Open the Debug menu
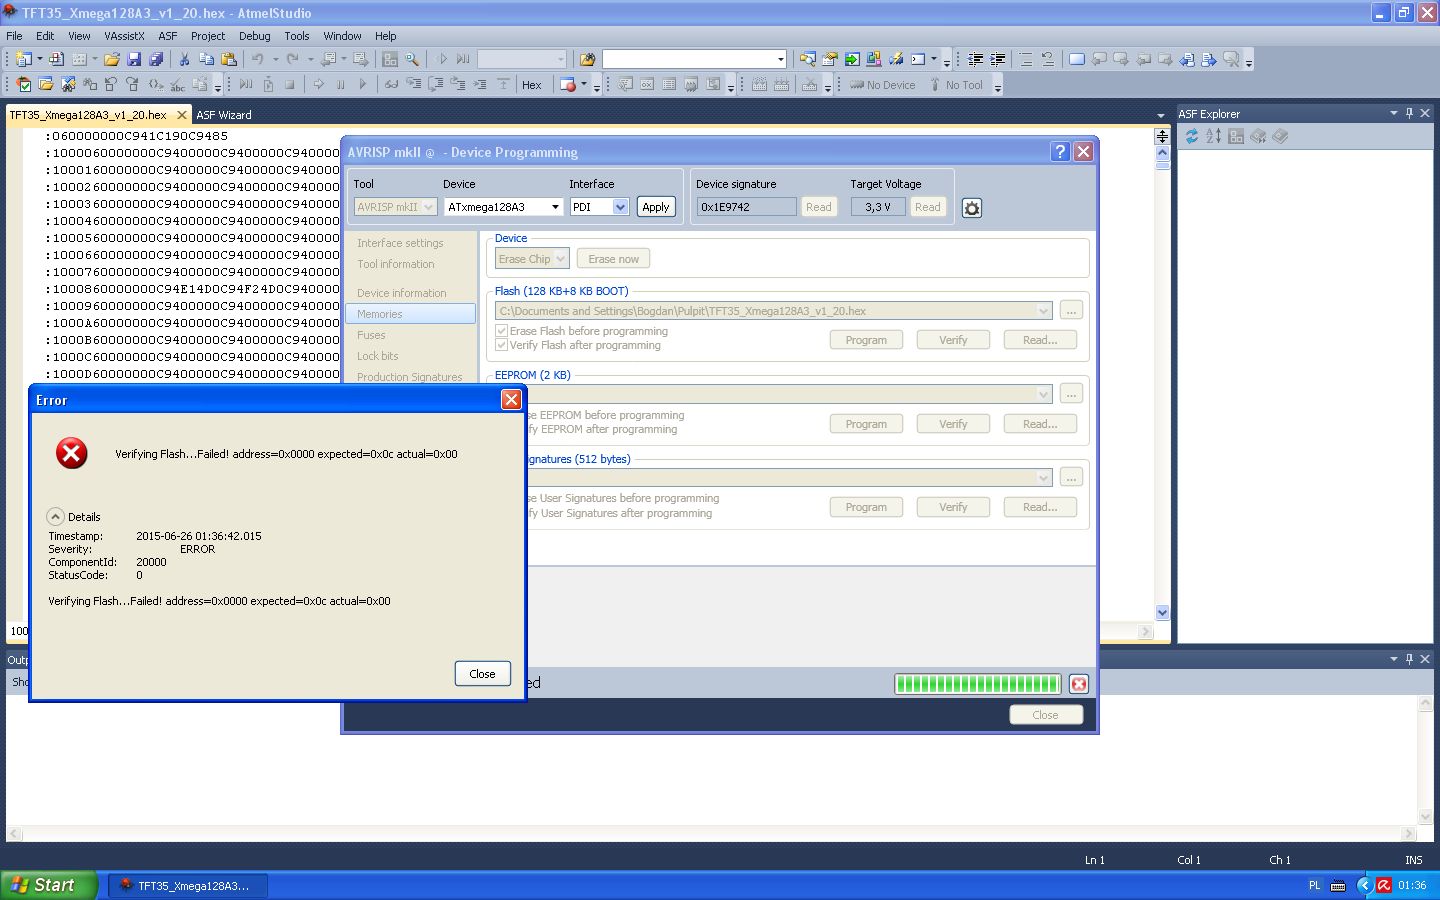1440x900 pixels. point(254,36)
